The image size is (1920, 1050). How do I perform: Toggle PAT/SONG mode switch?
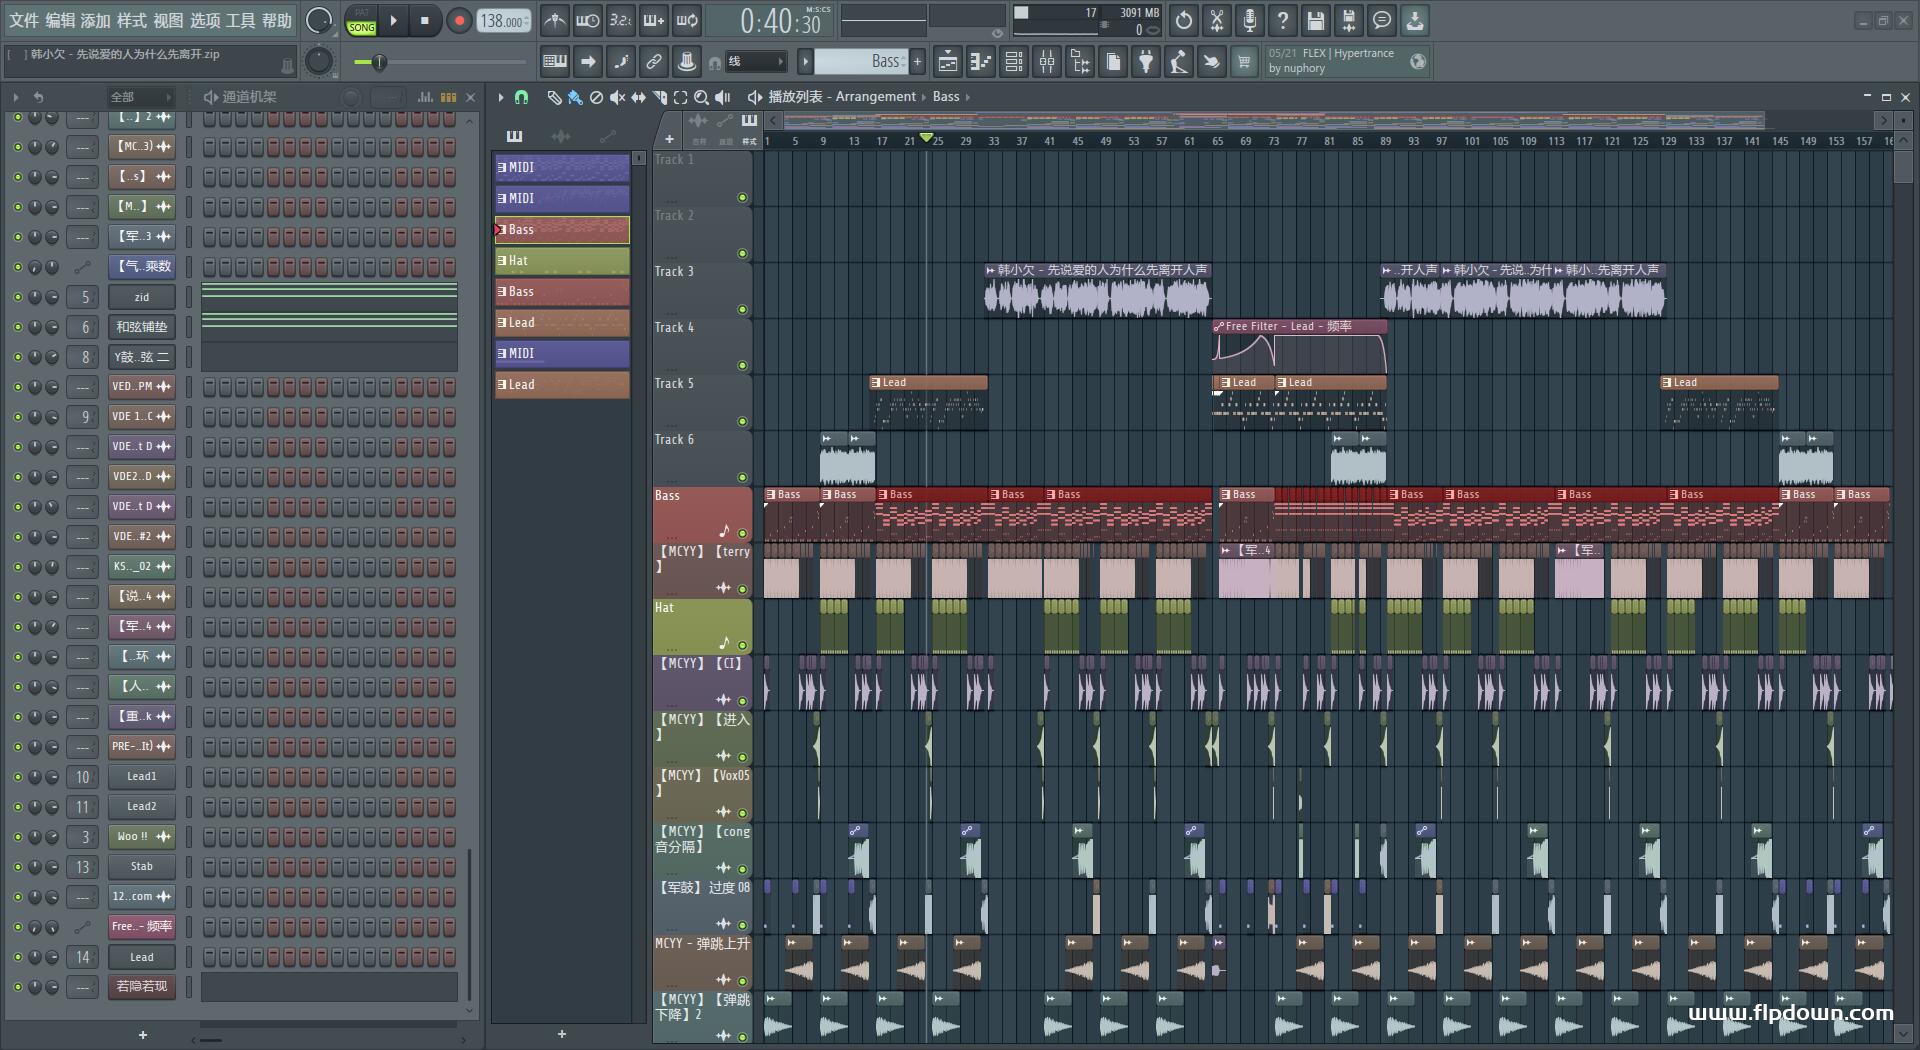361,20
